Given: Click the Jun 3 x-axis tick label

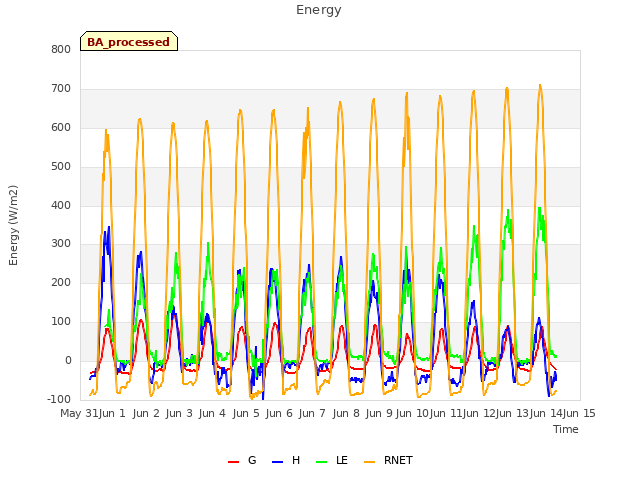Looking at the screenshot, I should point(179,413).
